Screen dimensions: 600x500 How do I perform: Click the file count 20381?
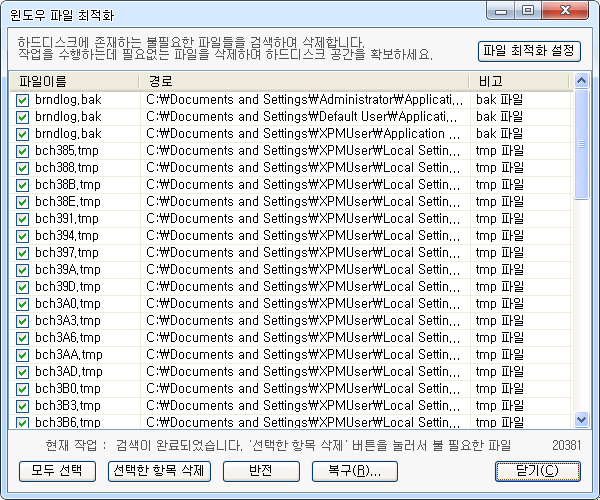point(566,446)
